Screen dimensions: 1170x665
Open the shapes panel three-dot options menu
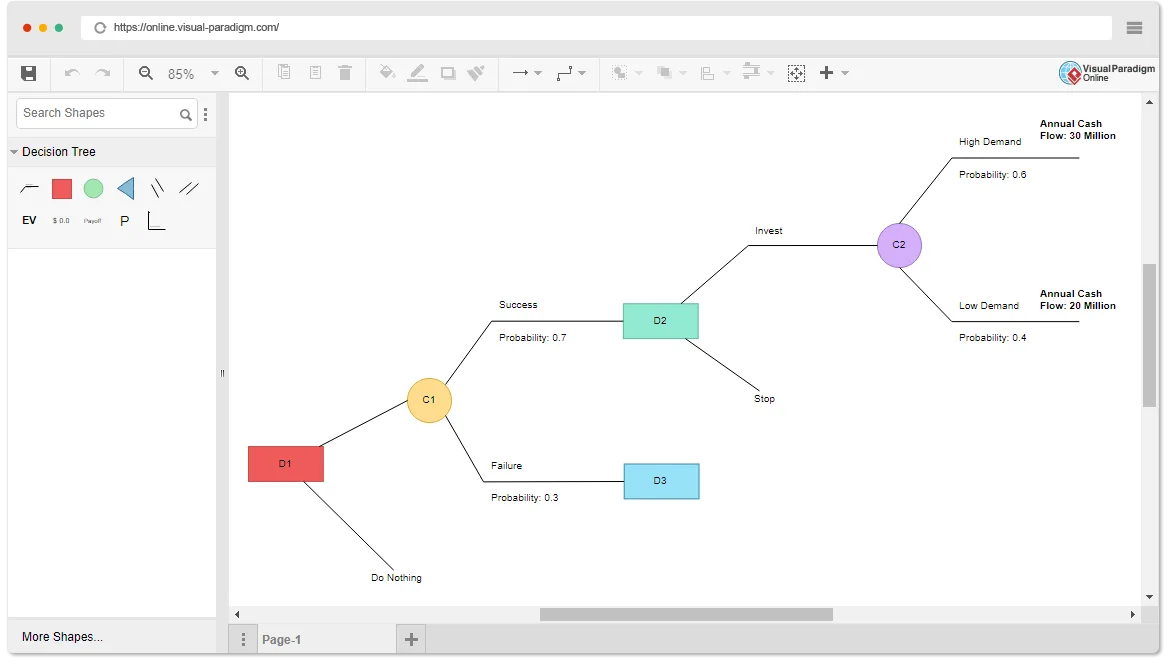[205, 114]
